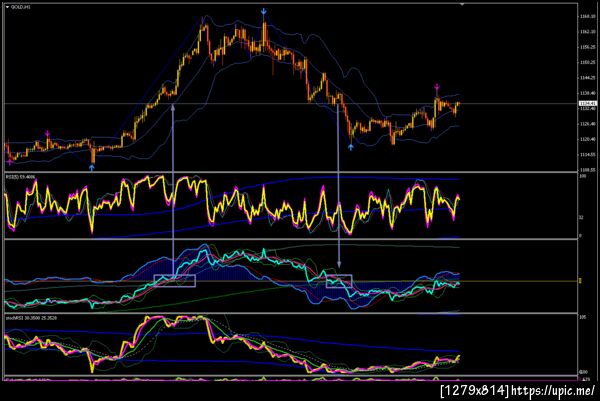
Task: Click the 1108.55 price scale value
Action: [x=587, y=170]
